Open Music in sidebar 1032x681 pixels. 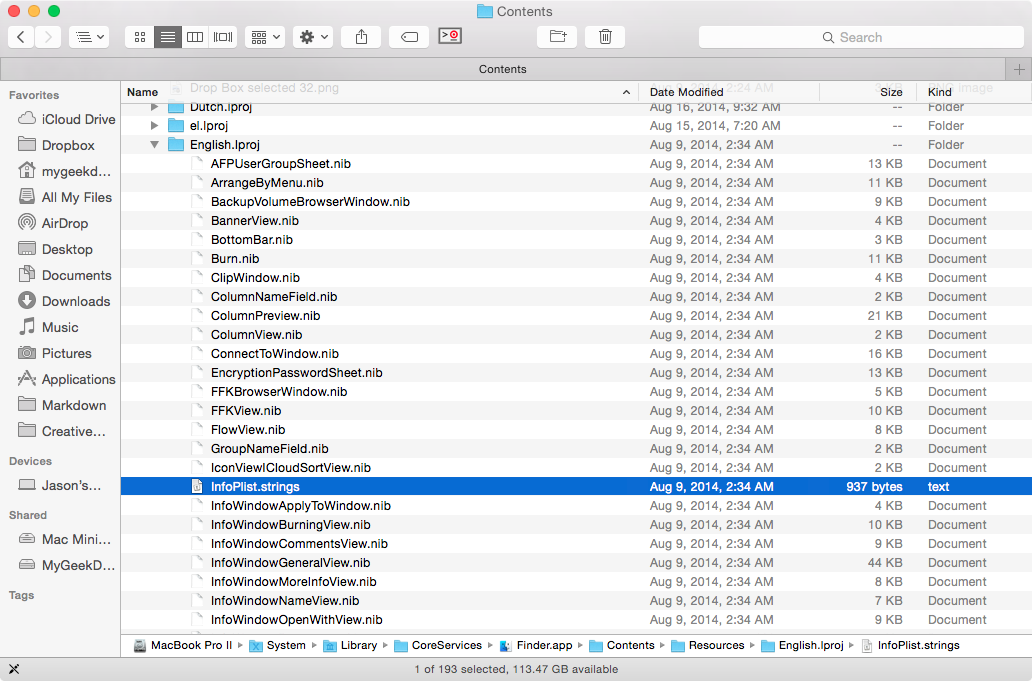coord(48,327)
